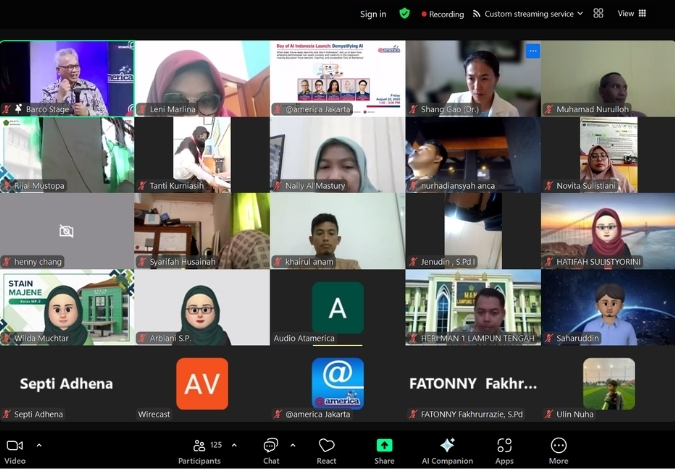Open the Custom streaming service dropdown
Screen dimensions: 675x469
coord(533,14)
